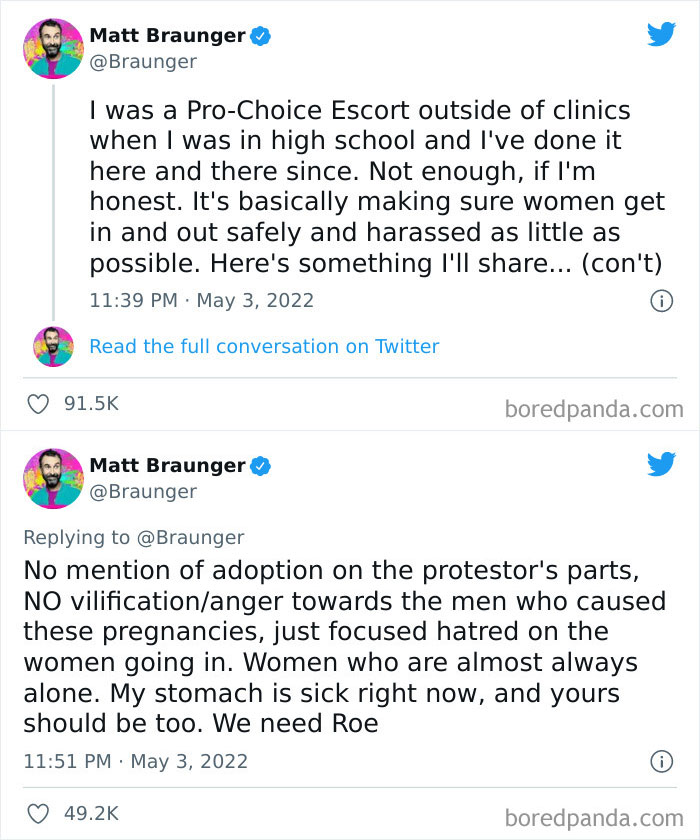The width and height of the screenshot is (700, 840).
Task: Click the verified checkmark on the second tweet
Action: coord(260,465)
